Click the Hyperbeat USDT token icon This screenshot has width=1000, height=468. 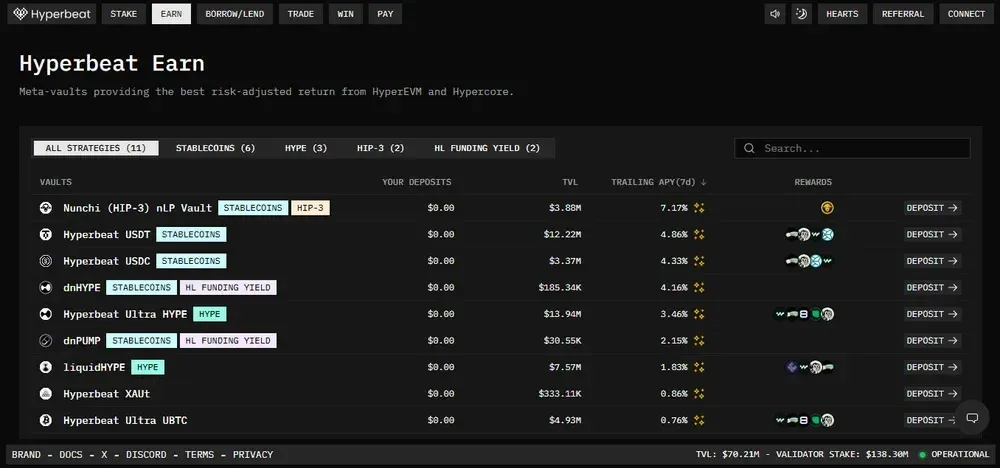click(45, 235)
